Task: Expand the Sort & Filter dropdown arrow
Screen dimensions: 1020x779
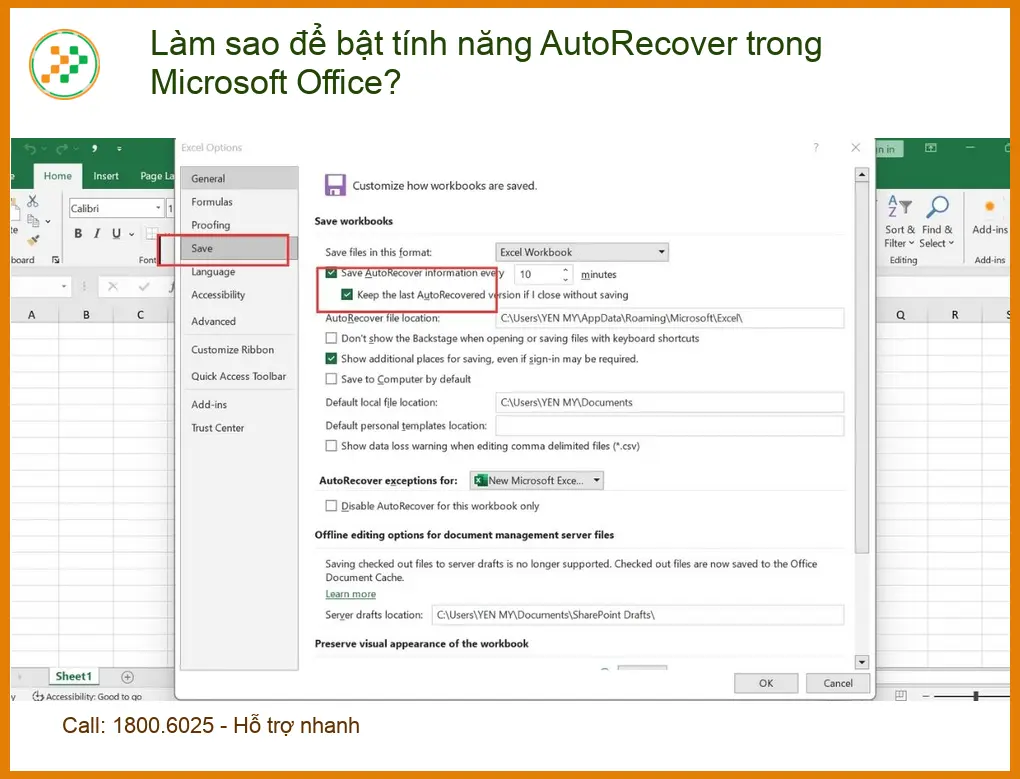Action: coord(911,243)
